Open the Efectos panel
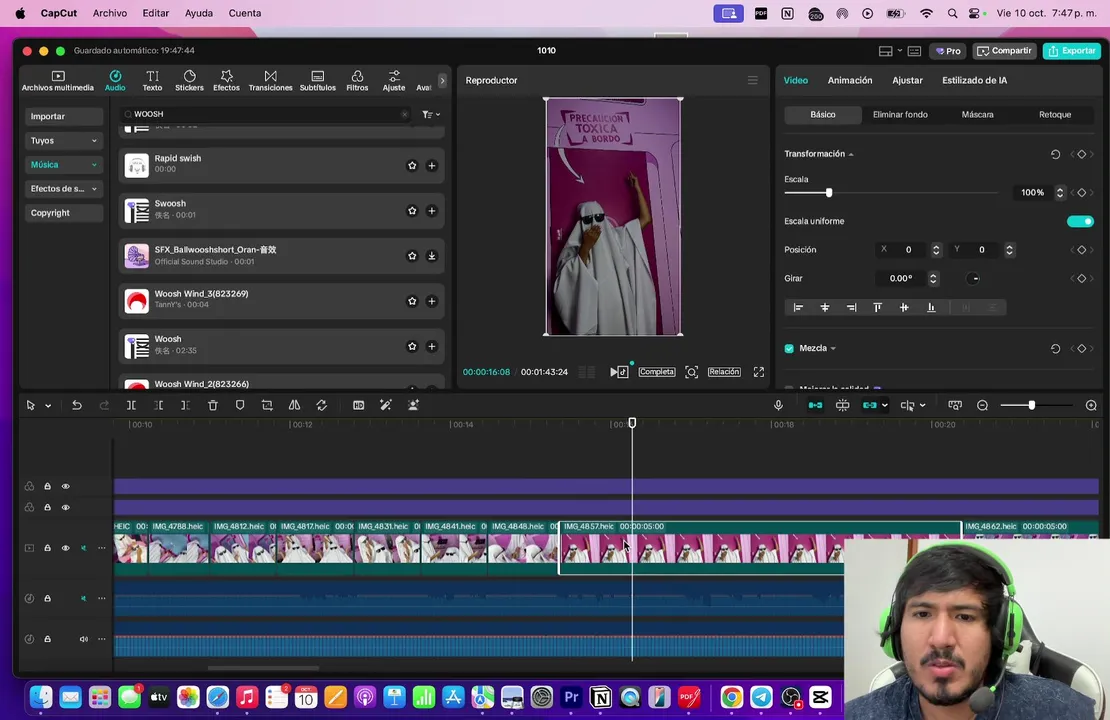 tap(227, 81)
